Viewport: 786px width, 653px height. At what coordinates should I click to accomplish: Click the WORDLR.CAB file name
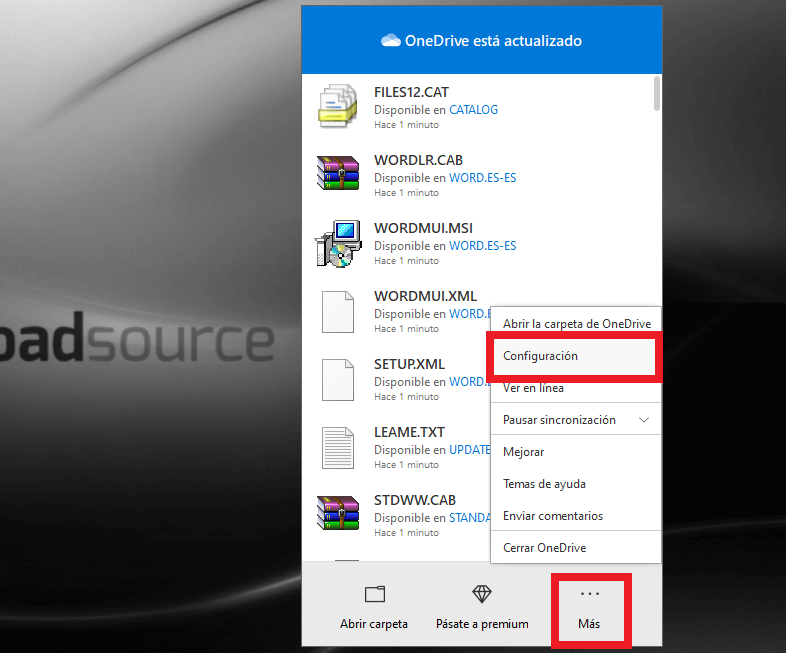419,160
